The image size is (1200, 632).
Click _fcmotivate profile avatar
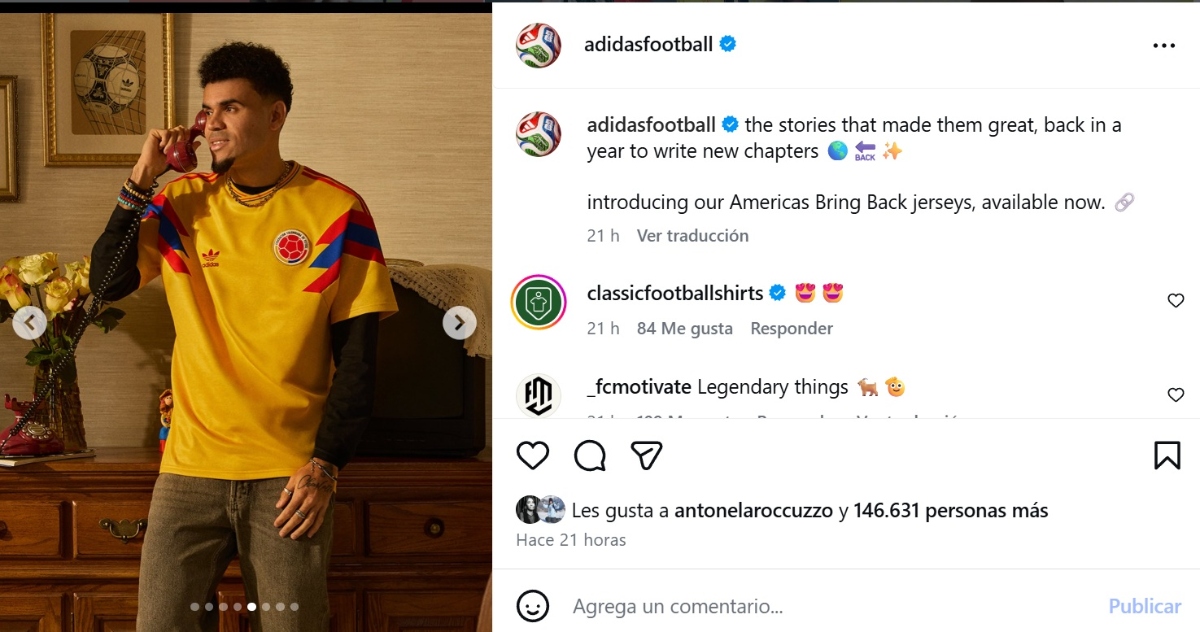tap(538, 394)
